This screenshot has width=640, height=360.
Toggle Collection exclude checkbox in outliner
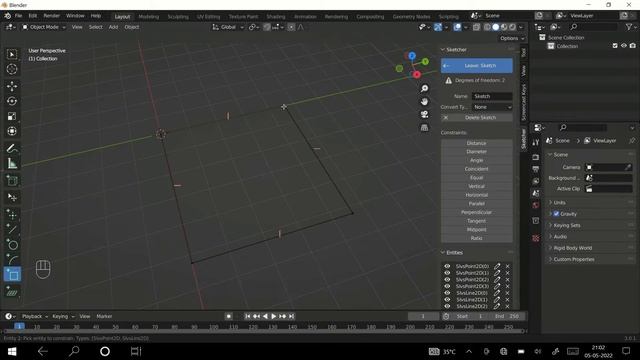615,46
